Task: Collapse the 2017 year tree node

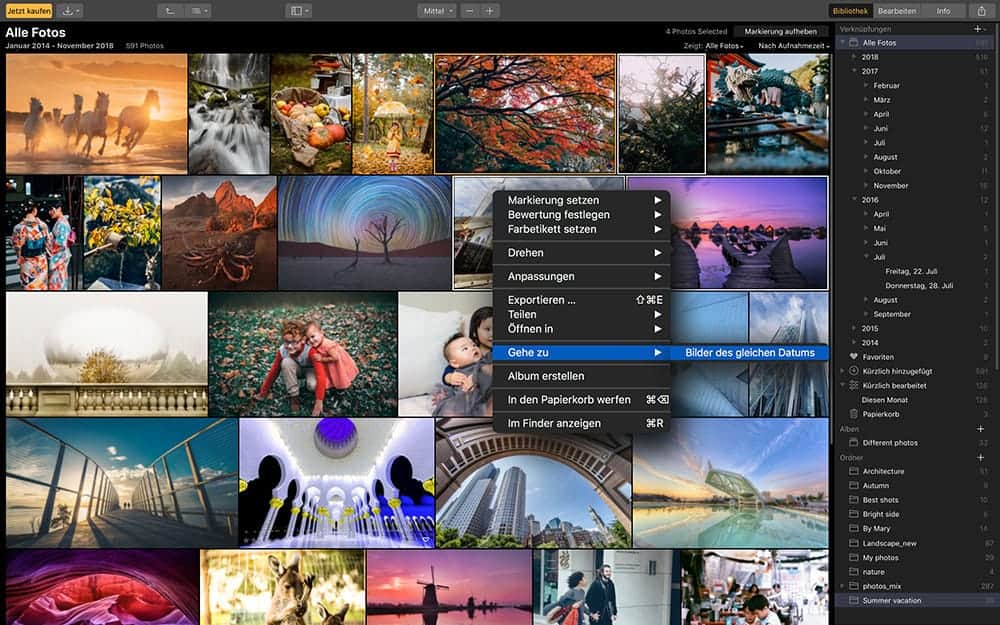Action: 855,72
